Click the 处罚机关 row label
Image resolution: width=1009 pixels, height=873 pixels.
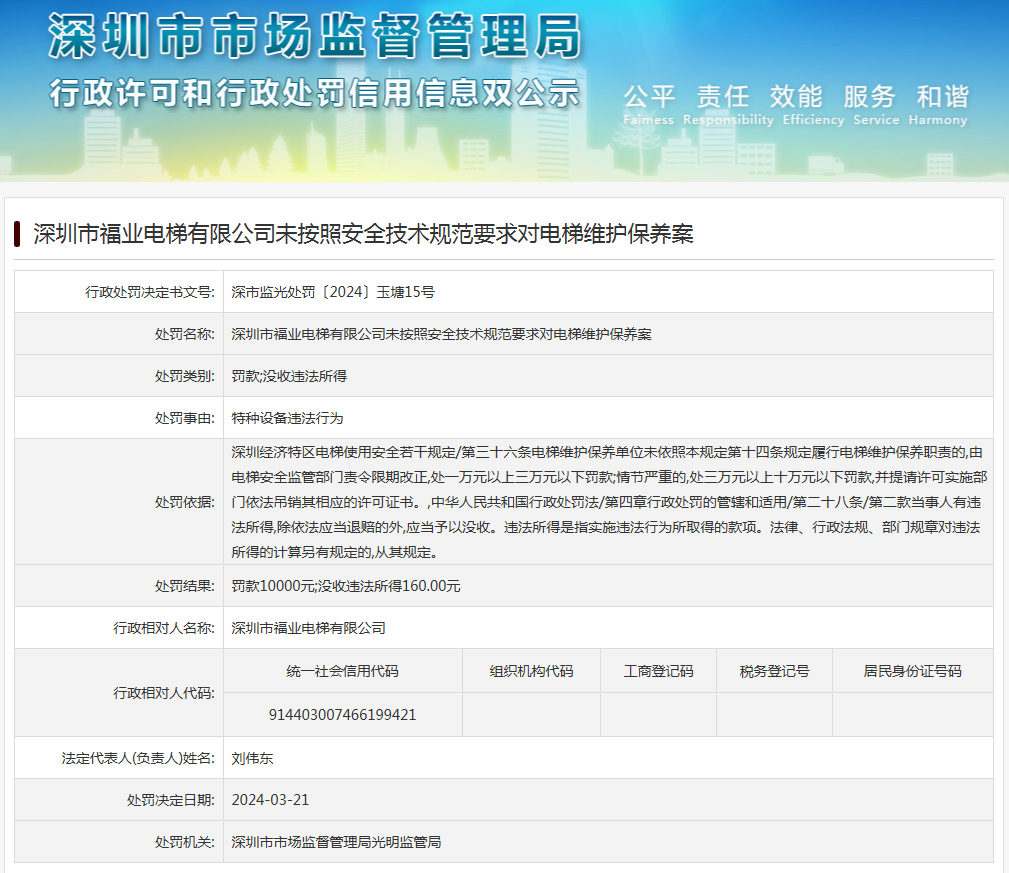point(185,842)
